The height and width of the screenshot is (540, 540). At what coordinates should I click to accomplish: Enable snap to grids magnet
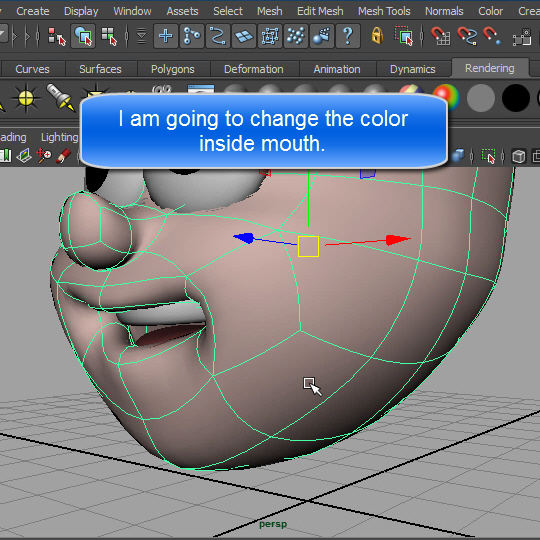(x=440, y=36)
